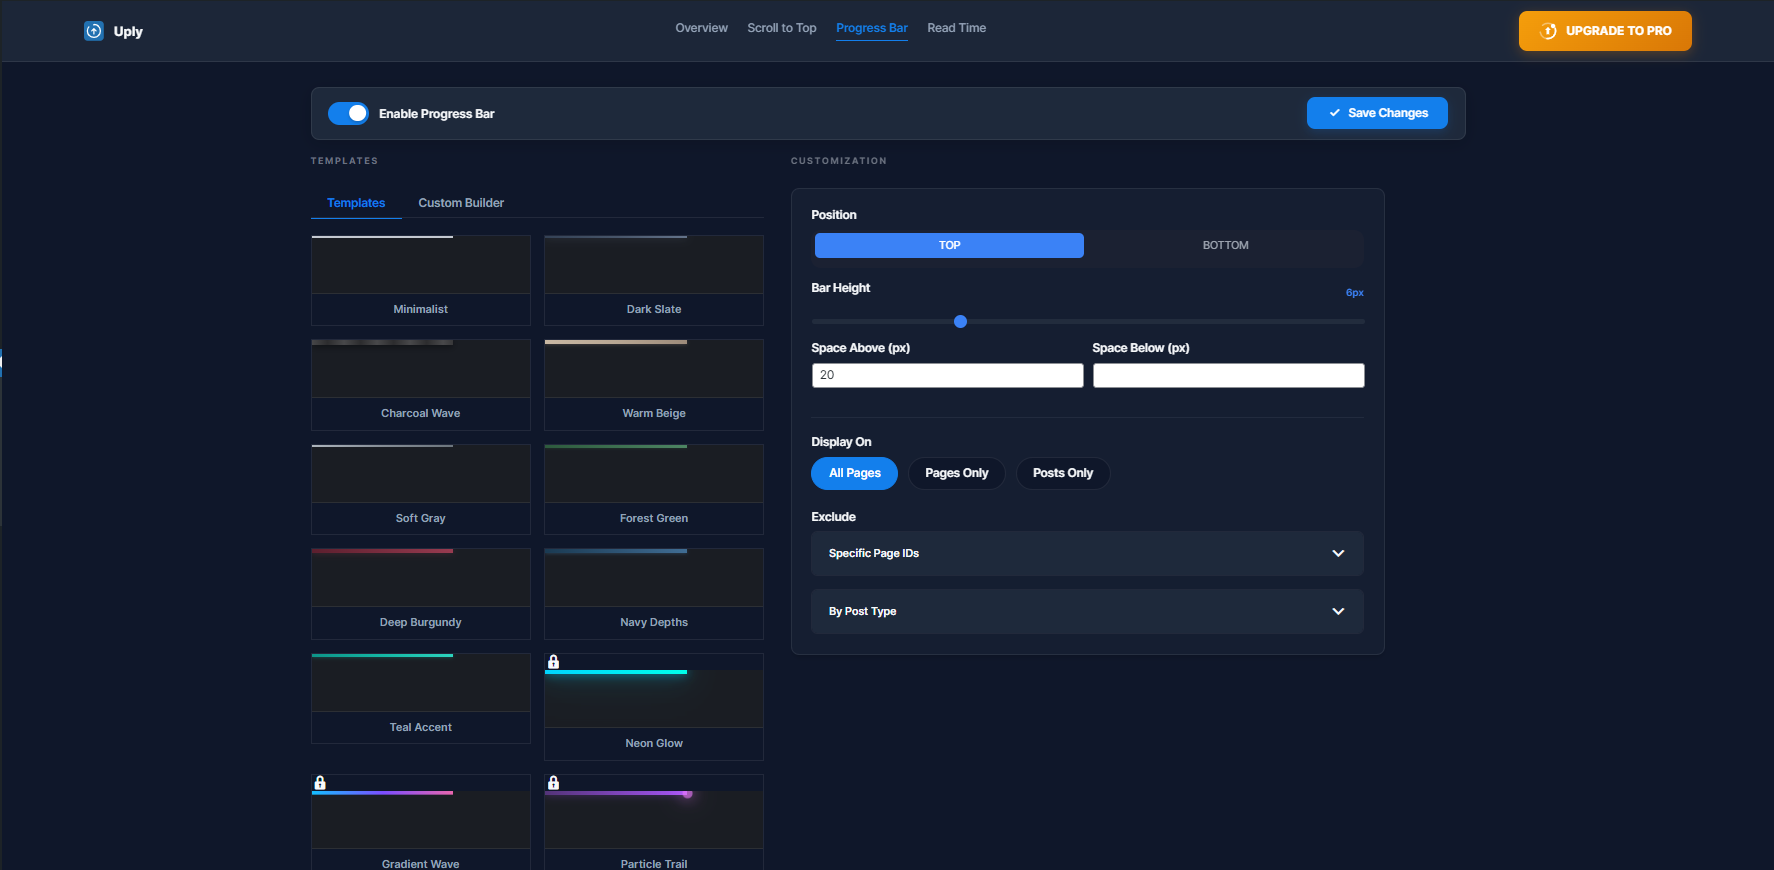Open the Progress Bar tab
The height and width of the screenshot is (870, 1774).
[872, 28]
